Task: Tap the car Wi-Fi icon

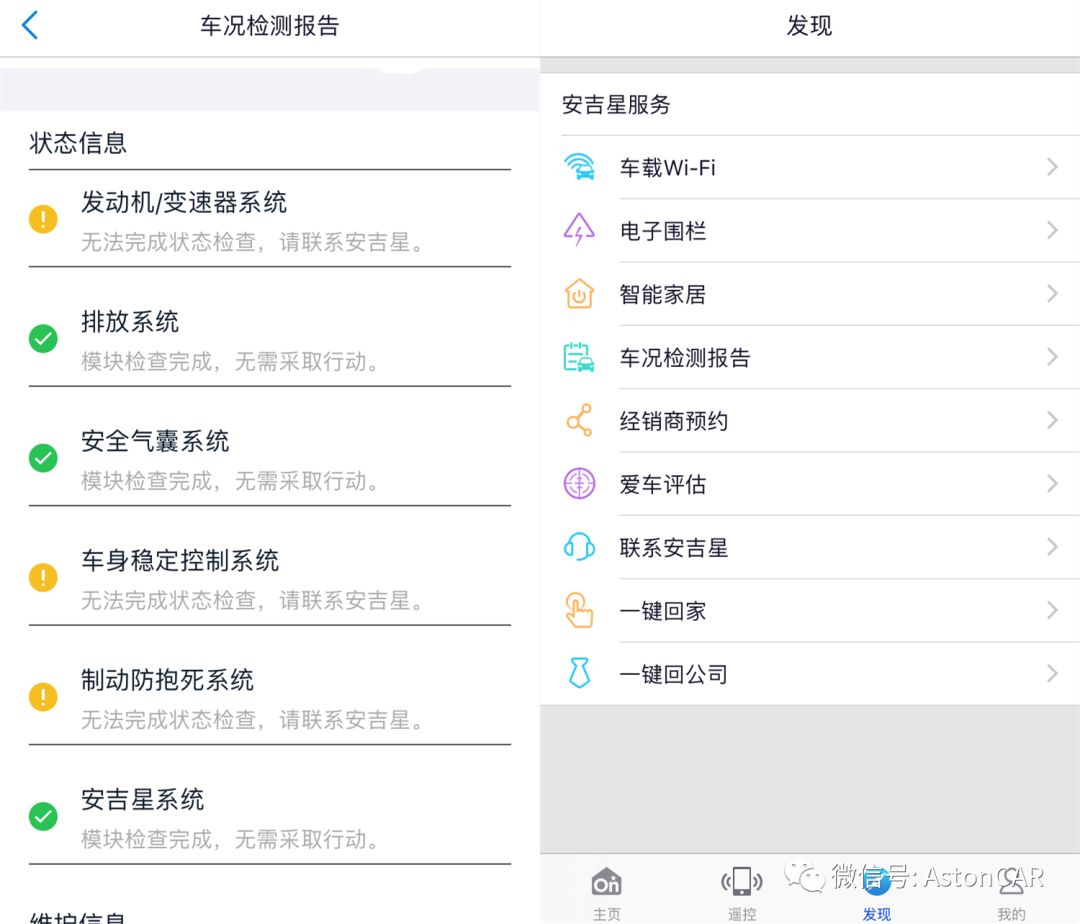Action: tap(579, 167)
